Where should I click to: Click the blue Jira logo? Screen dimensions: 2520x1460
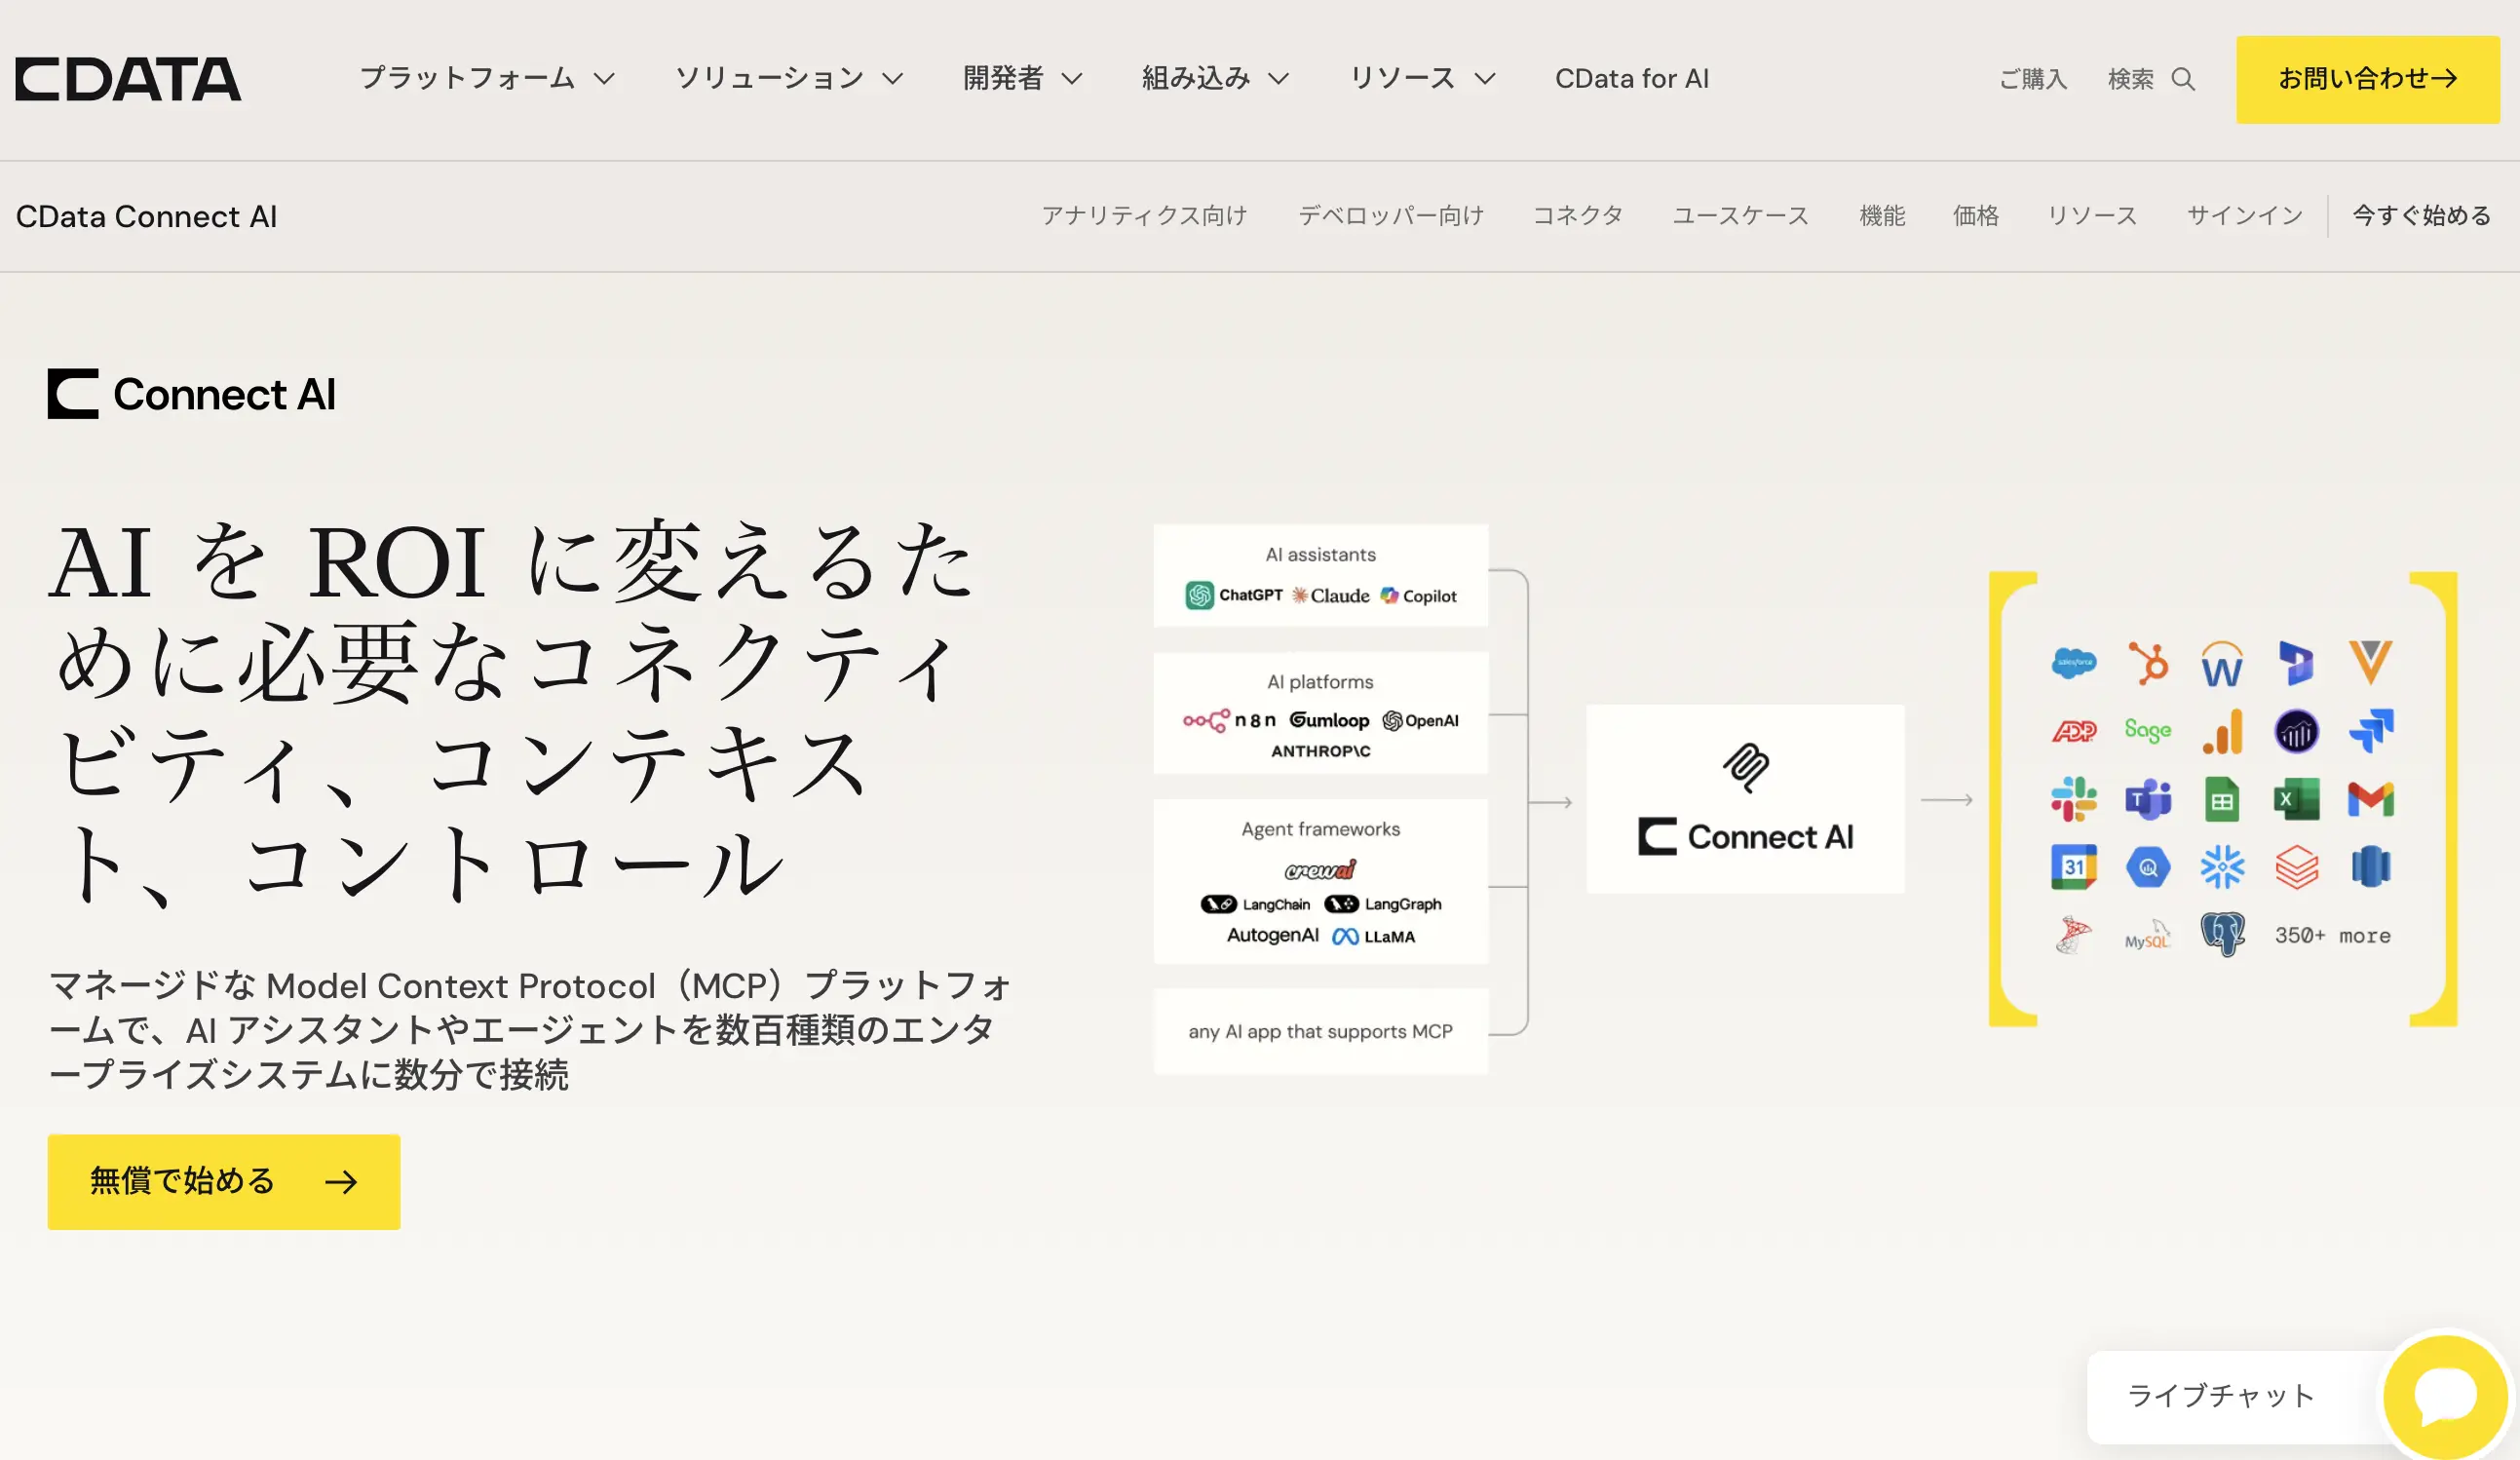(2370, 731)
